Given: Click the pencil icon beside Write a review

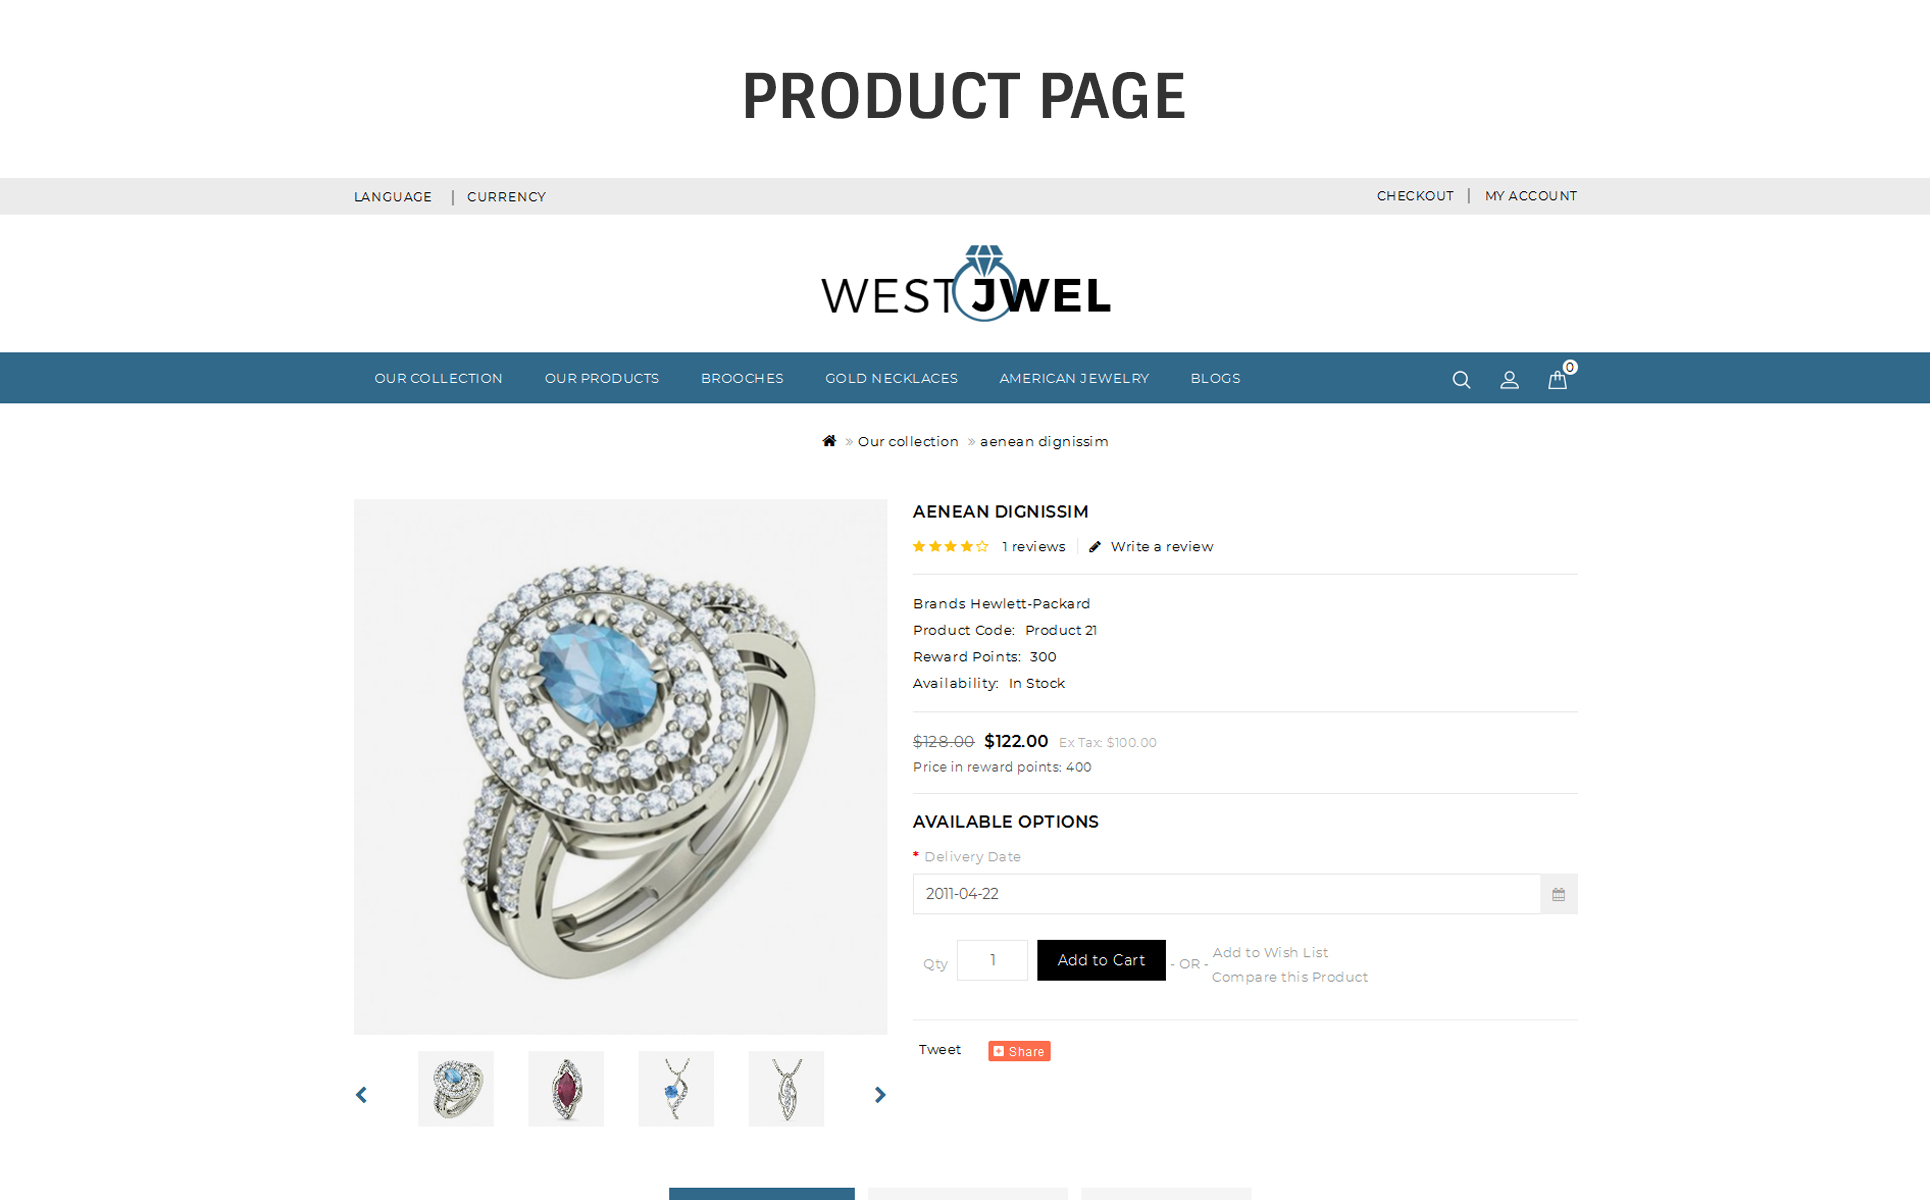Looking at the screenshot, I should [1095, 547].
